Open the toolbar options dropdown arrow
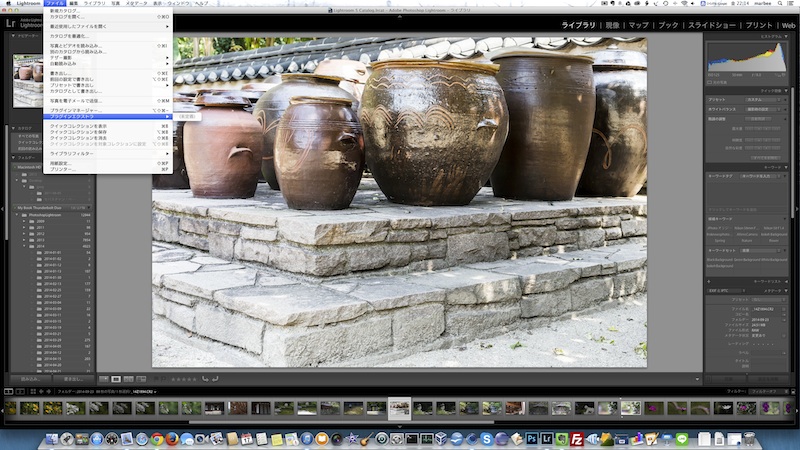 coord(697,379)
